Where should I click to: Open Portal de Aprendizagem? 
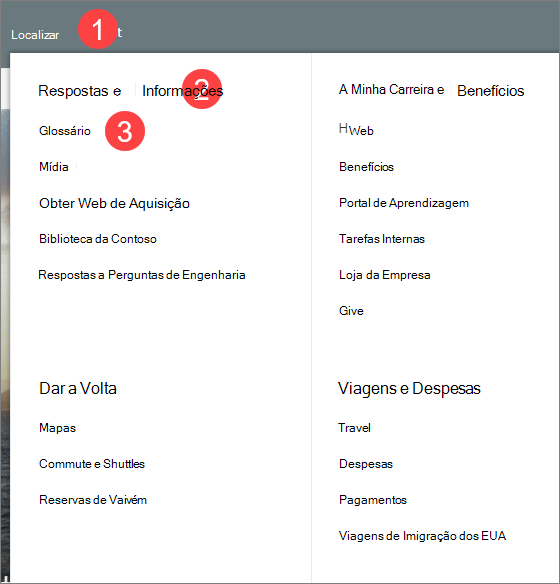click(404, 203)
